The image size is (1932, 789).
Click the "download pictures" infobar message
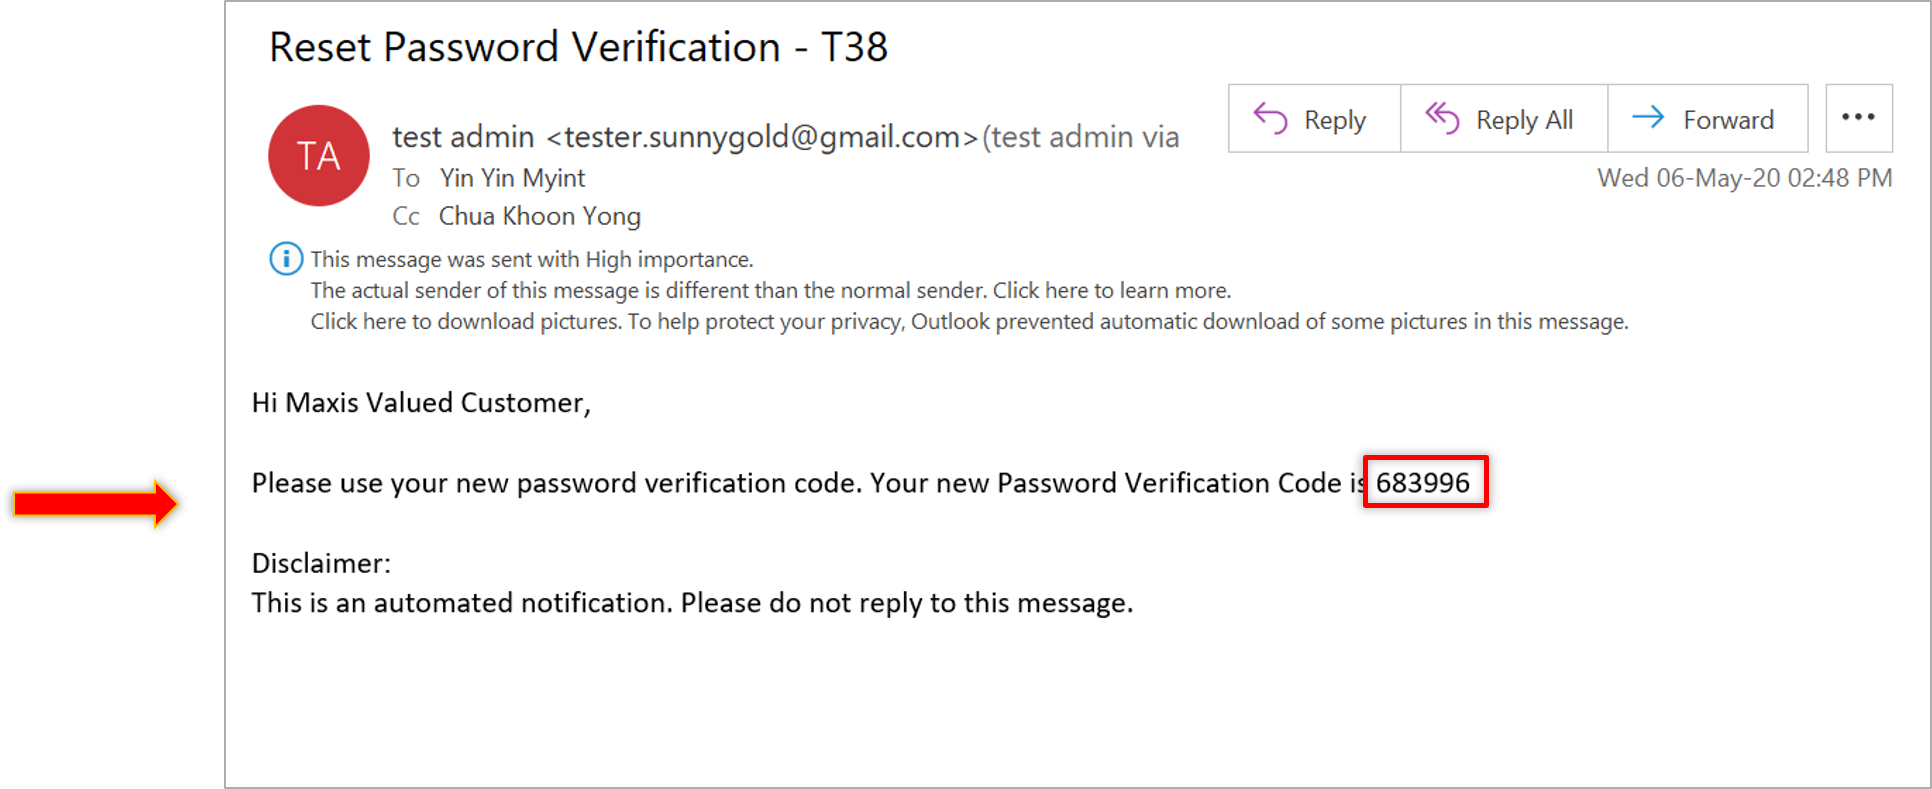click(968, 322)
